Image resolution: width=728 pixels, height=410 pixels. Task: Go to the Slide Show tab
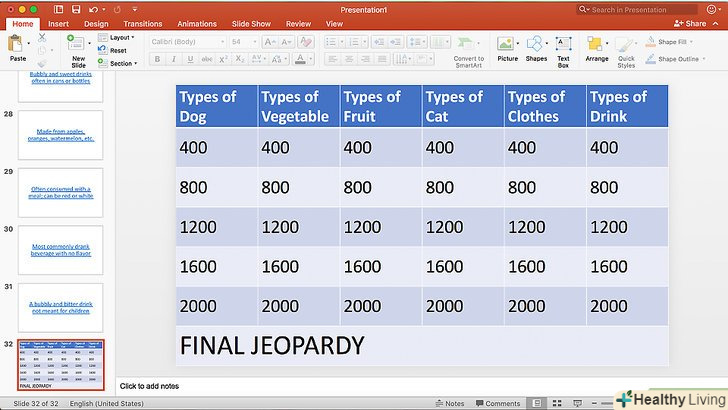click(251, 24)
